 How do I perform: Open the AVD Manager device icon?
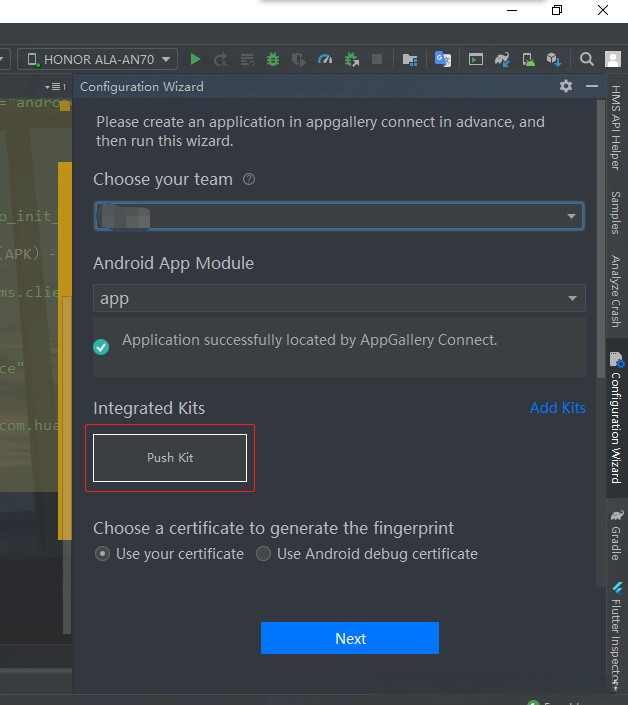point(528,59)
